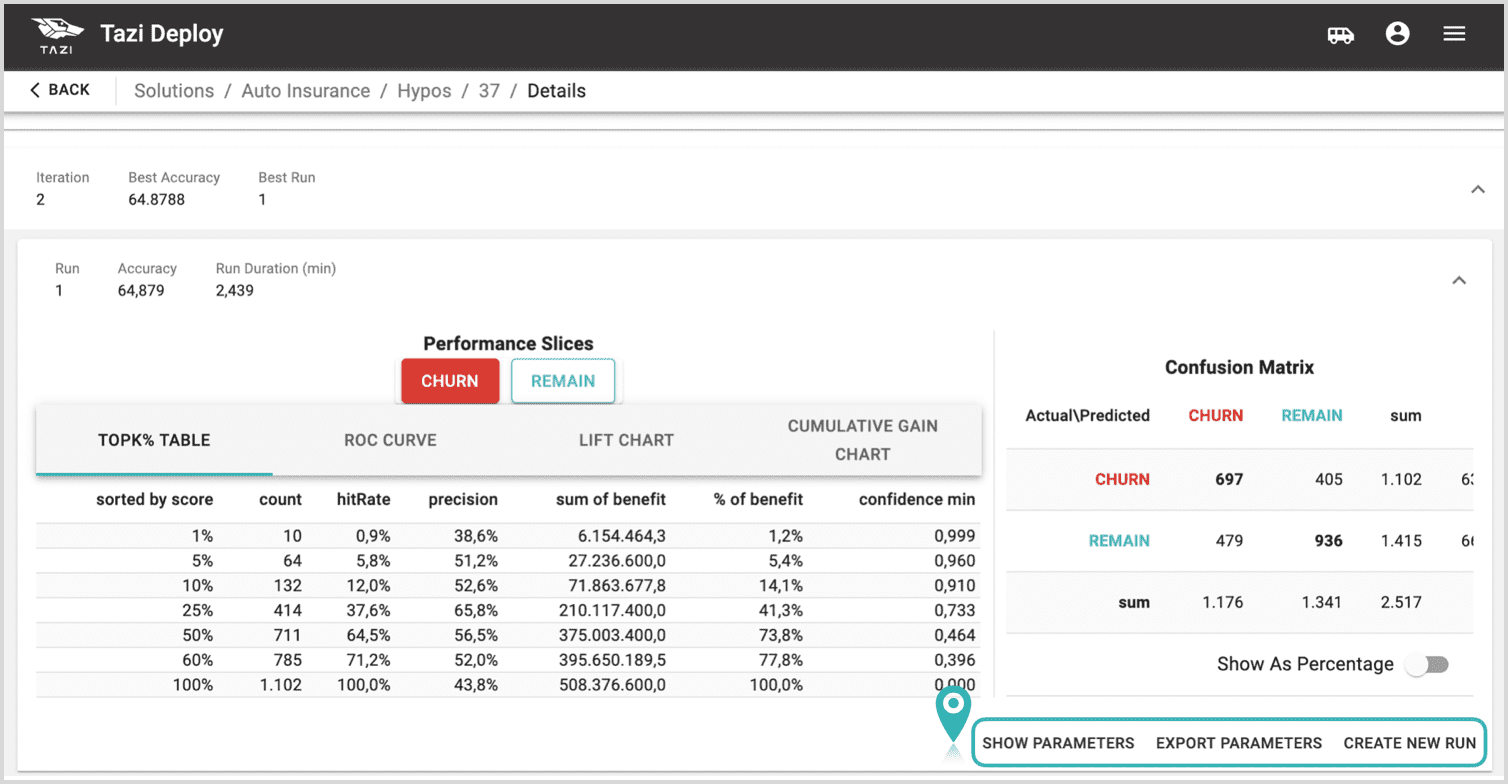Image resolution: width=1508 pixels, height=784 pixels.
Task: Switch to the TOPK% TABLE tab
Action: tap(154, 440)
